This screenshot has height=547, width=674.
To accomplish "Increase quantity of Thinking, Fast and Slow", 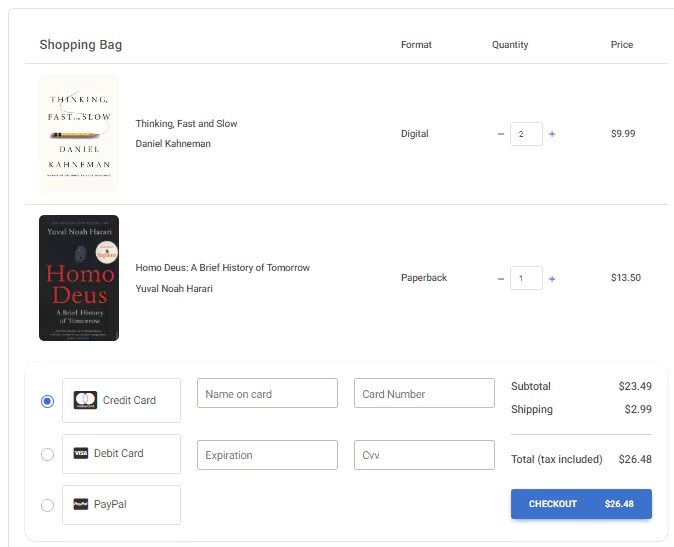I will coord(552,134).
